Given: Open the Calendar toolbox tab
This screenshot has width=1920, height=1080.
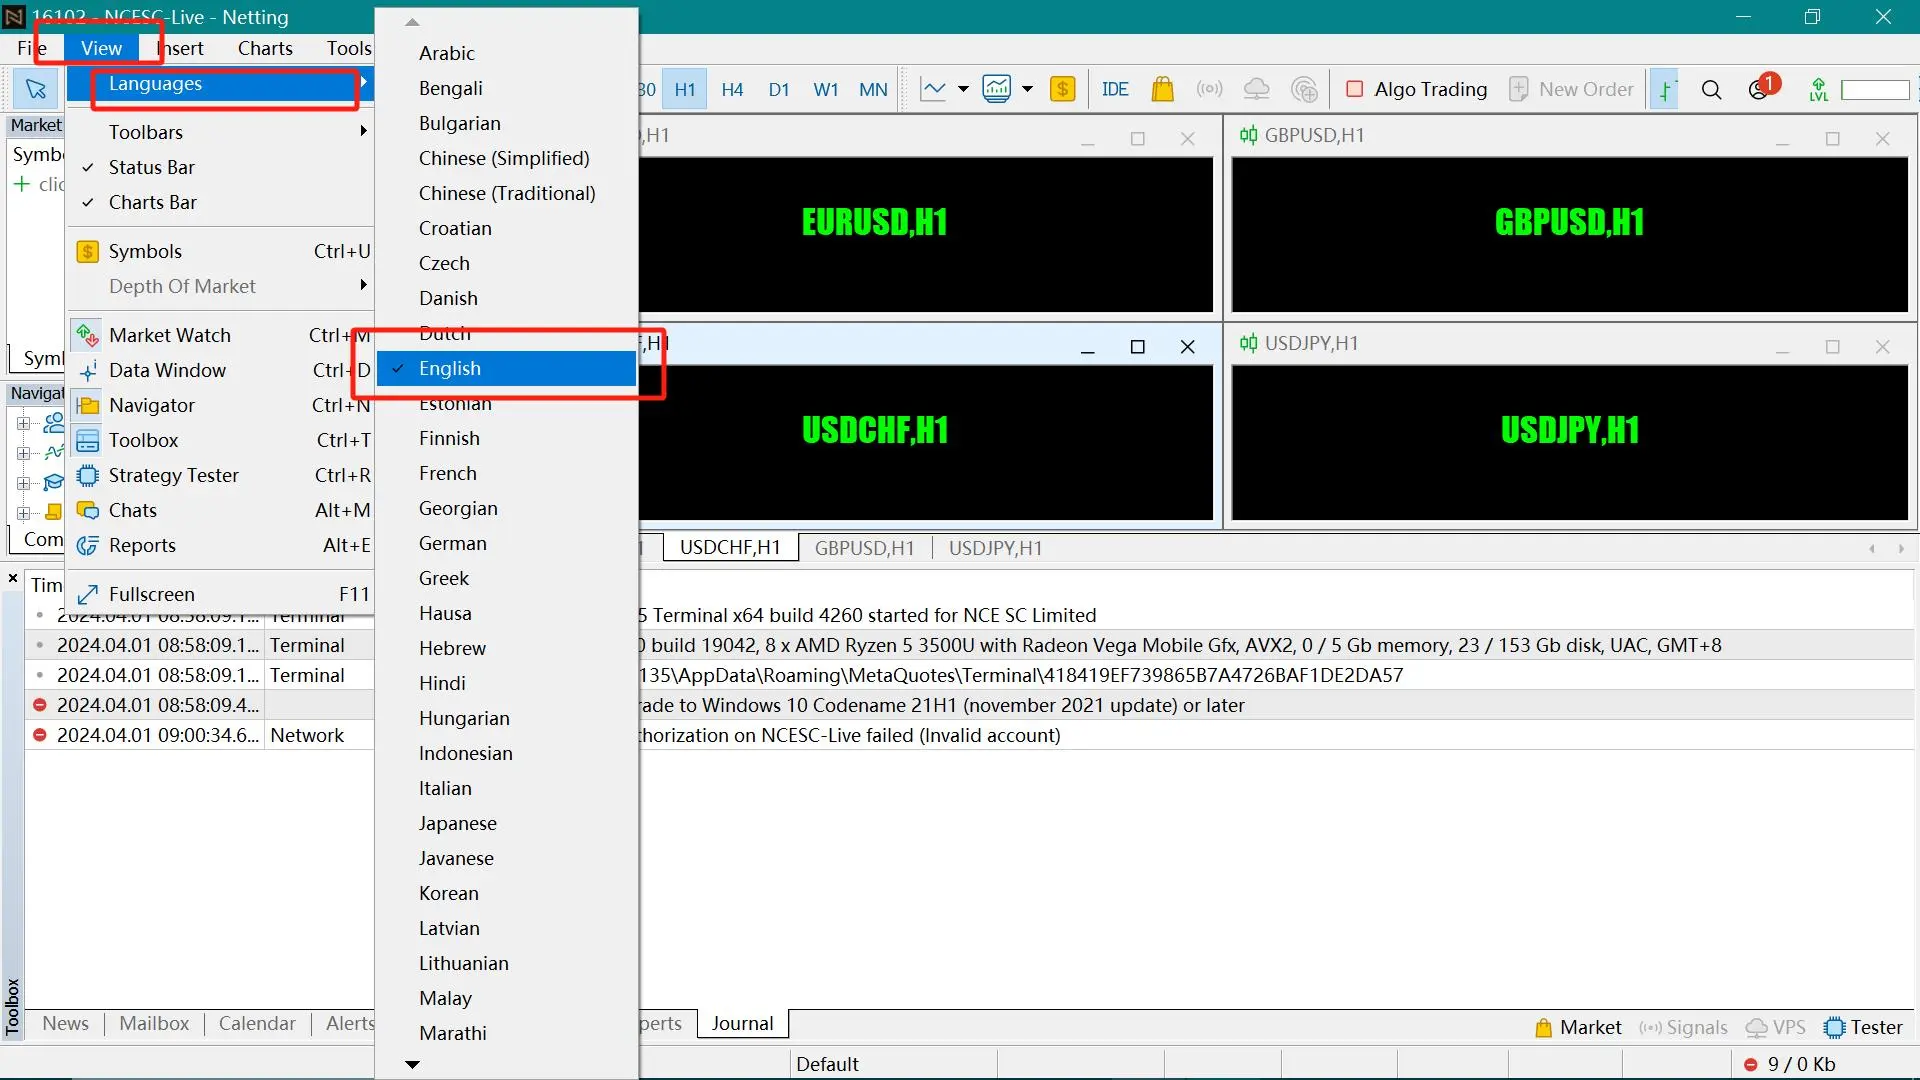Looking at the screenshot, I should coord(257,1023).
